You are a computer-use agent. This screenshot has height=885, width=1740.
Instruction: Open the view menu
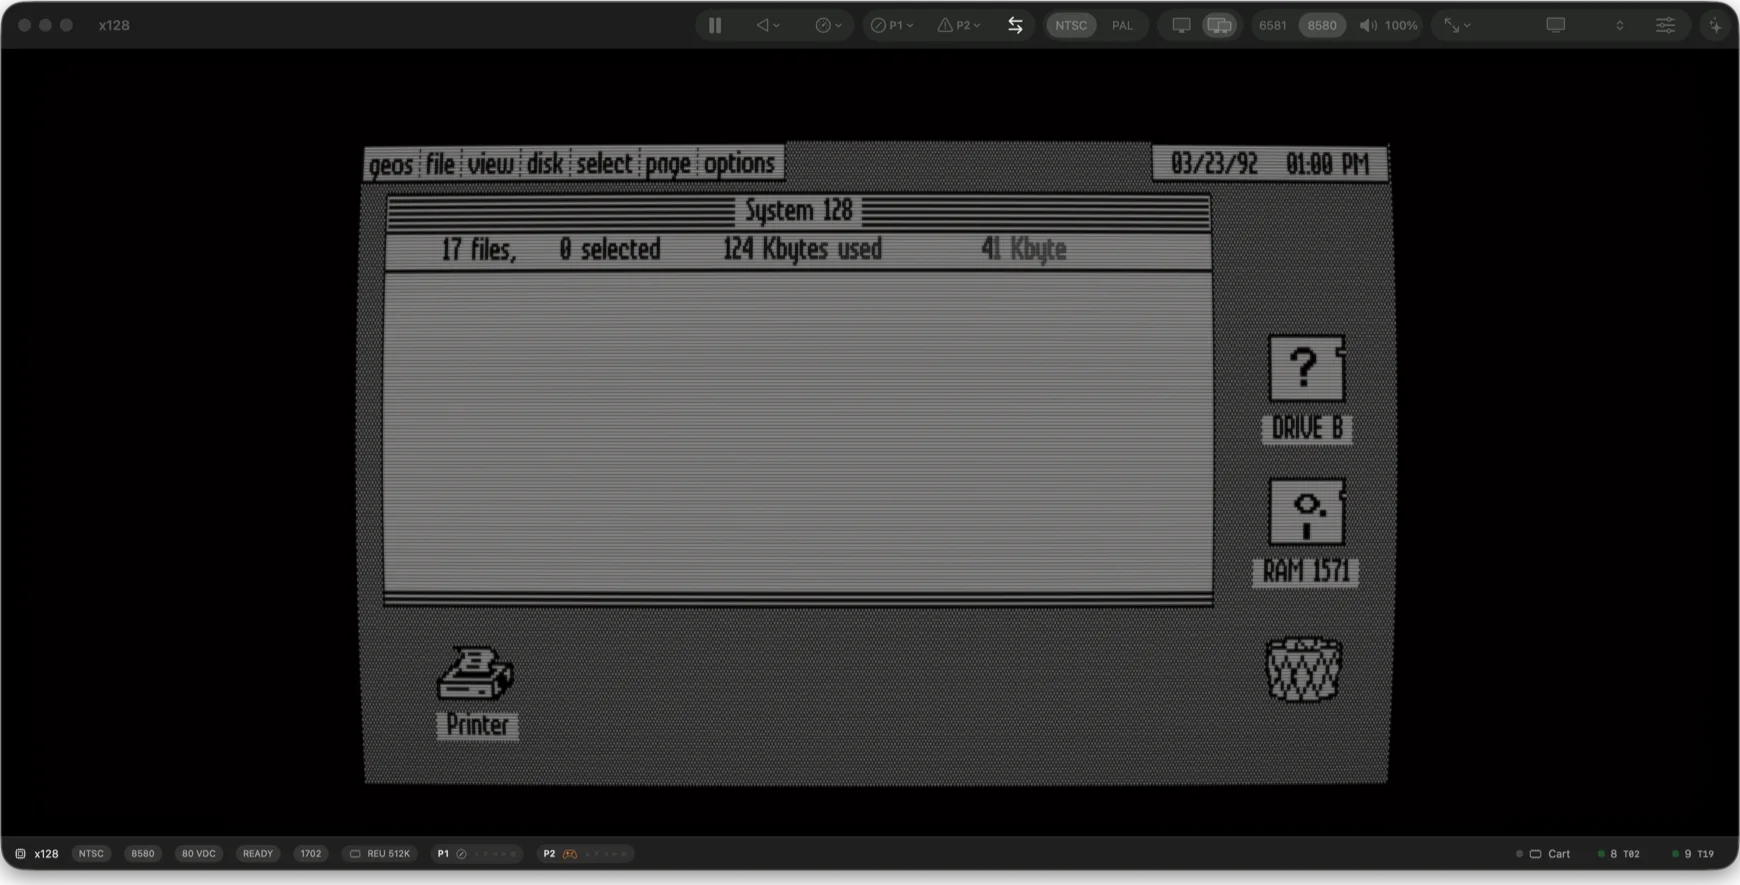(x=491, y=164)
